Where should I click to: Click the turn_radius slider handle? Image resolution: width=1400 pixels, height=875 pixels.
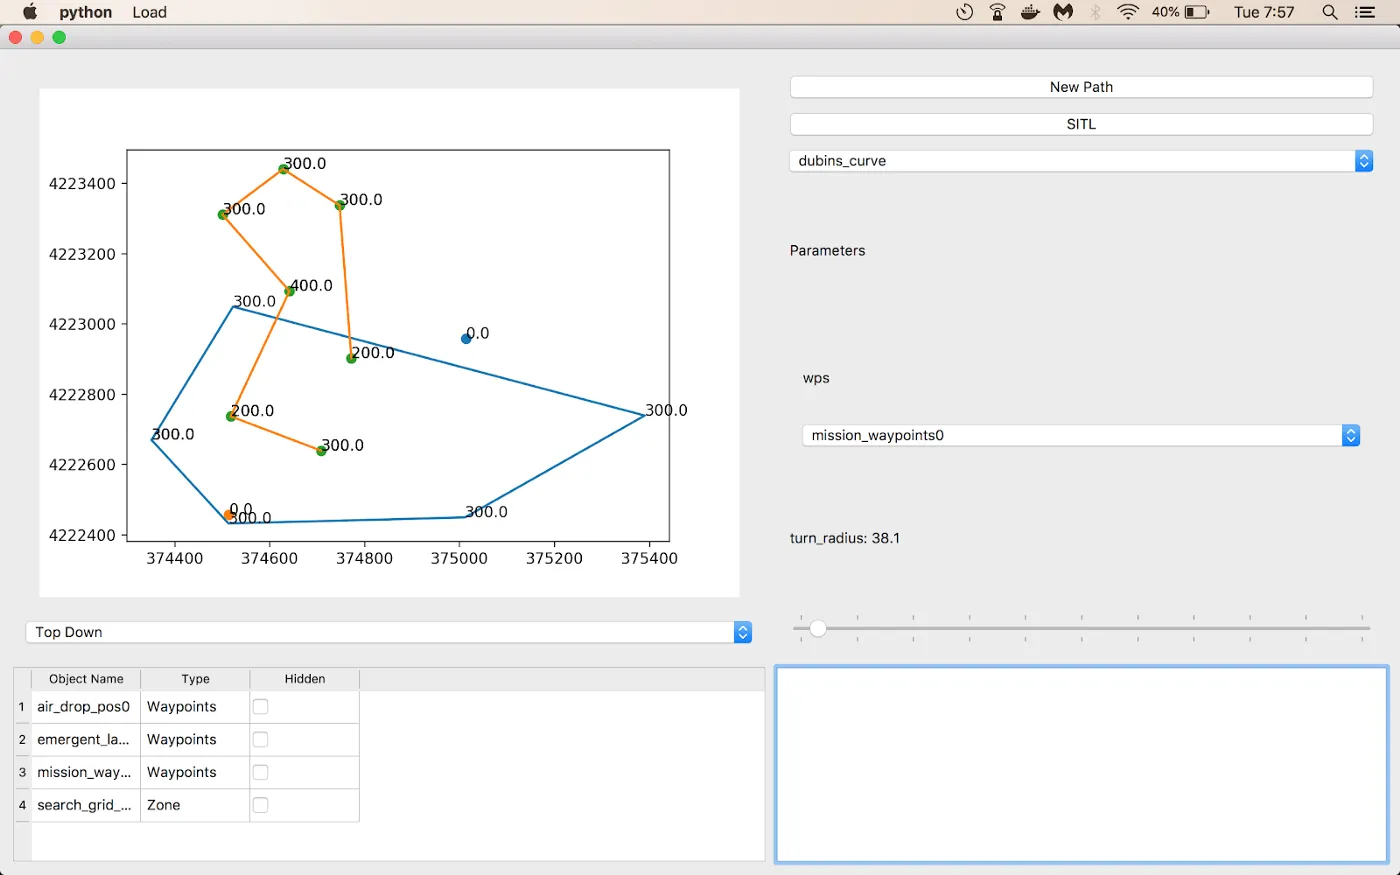(818, 628)
